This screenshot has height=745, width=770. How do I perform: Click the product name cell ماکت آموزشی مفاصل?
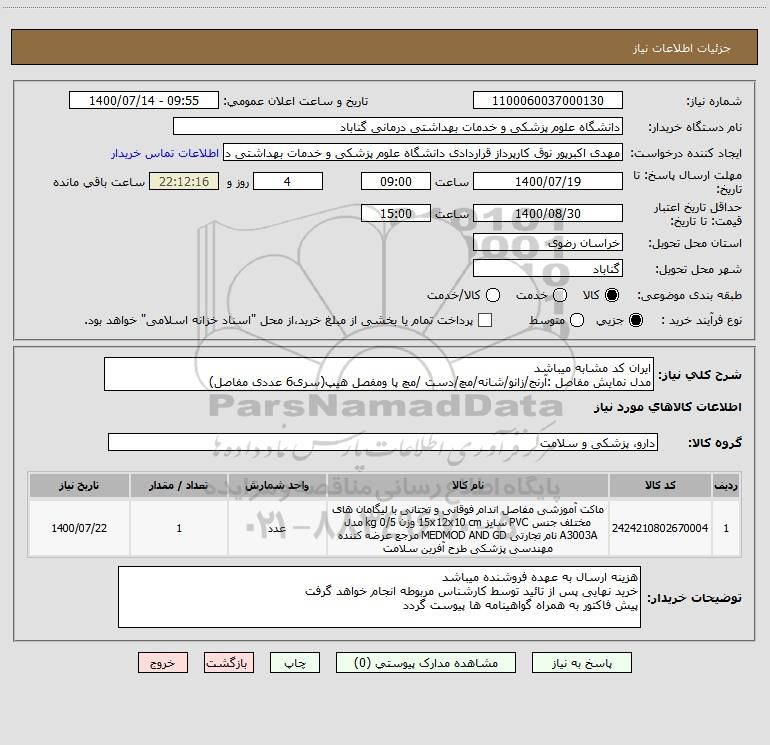coord(468,528)
